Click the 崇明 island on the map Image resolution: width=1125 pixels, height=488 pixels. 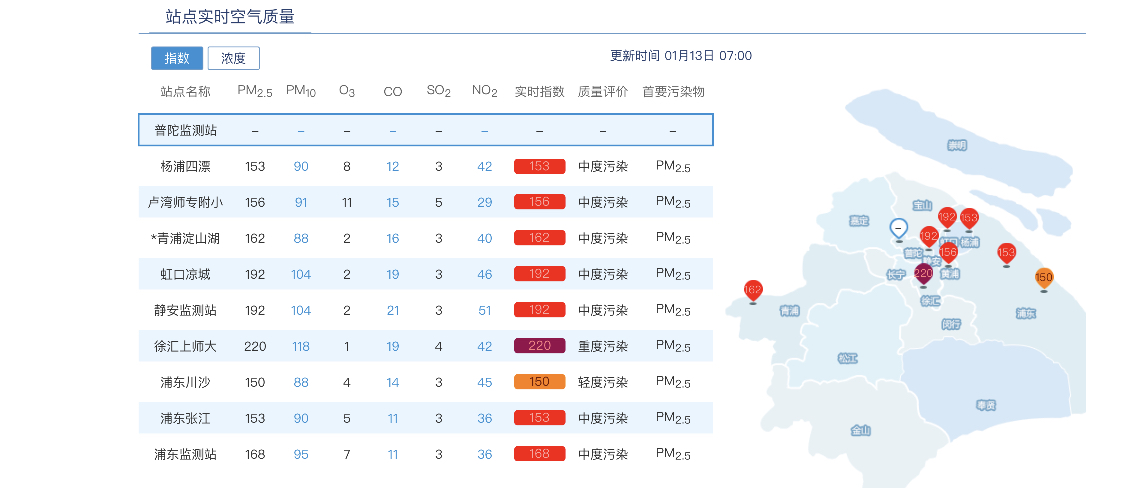957,145
